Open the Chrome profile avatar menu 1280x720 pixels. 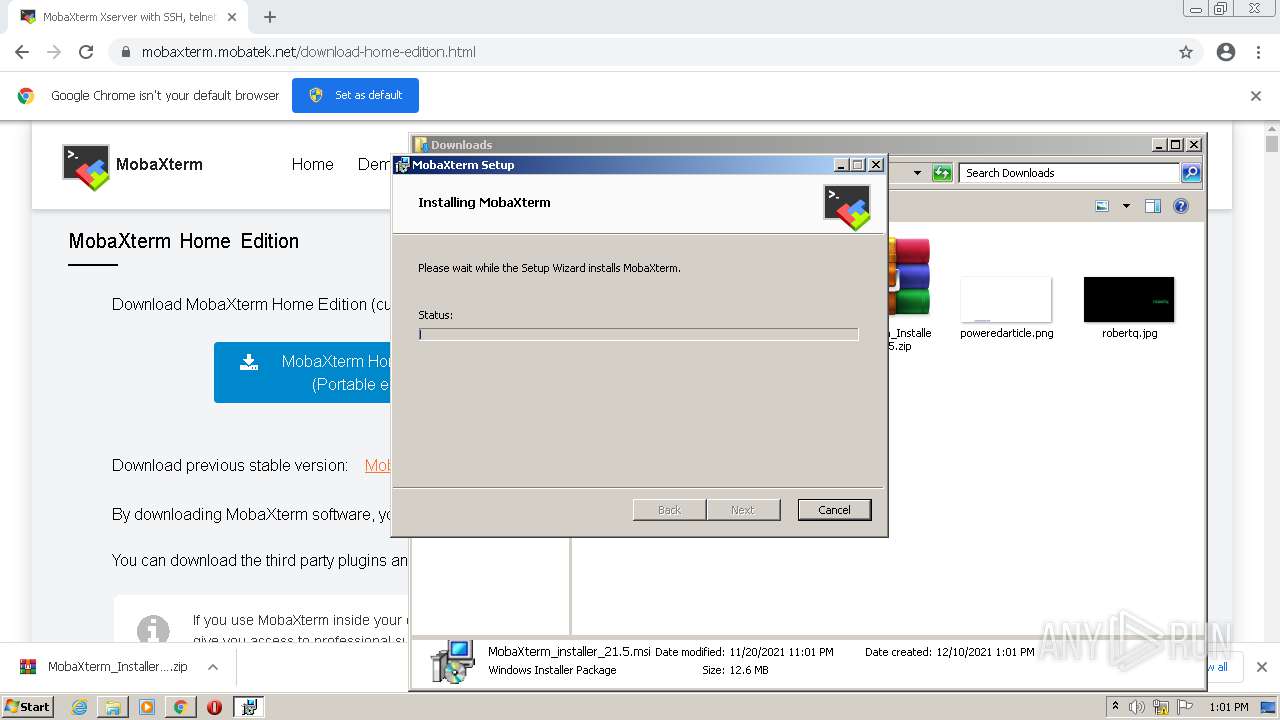point(1226,52)
